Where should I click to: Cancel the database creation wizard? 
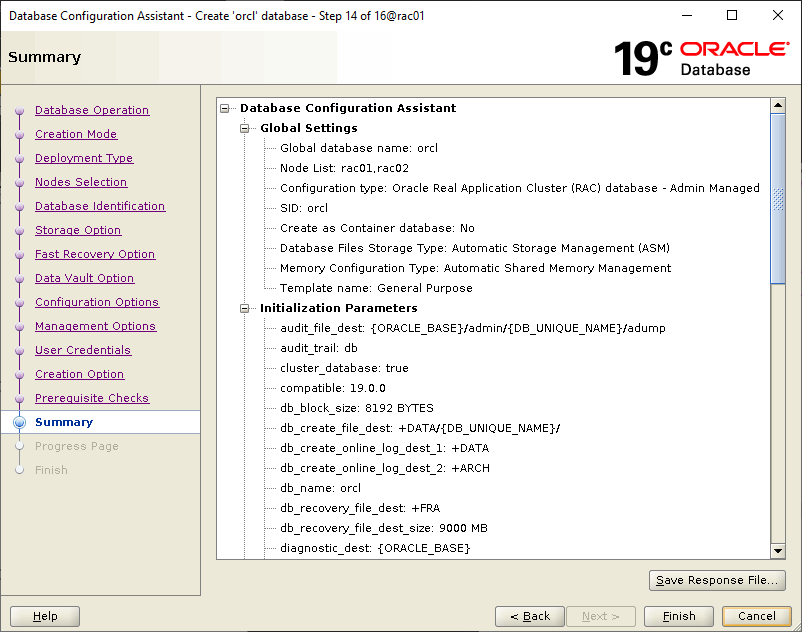[x=757, y=616]
